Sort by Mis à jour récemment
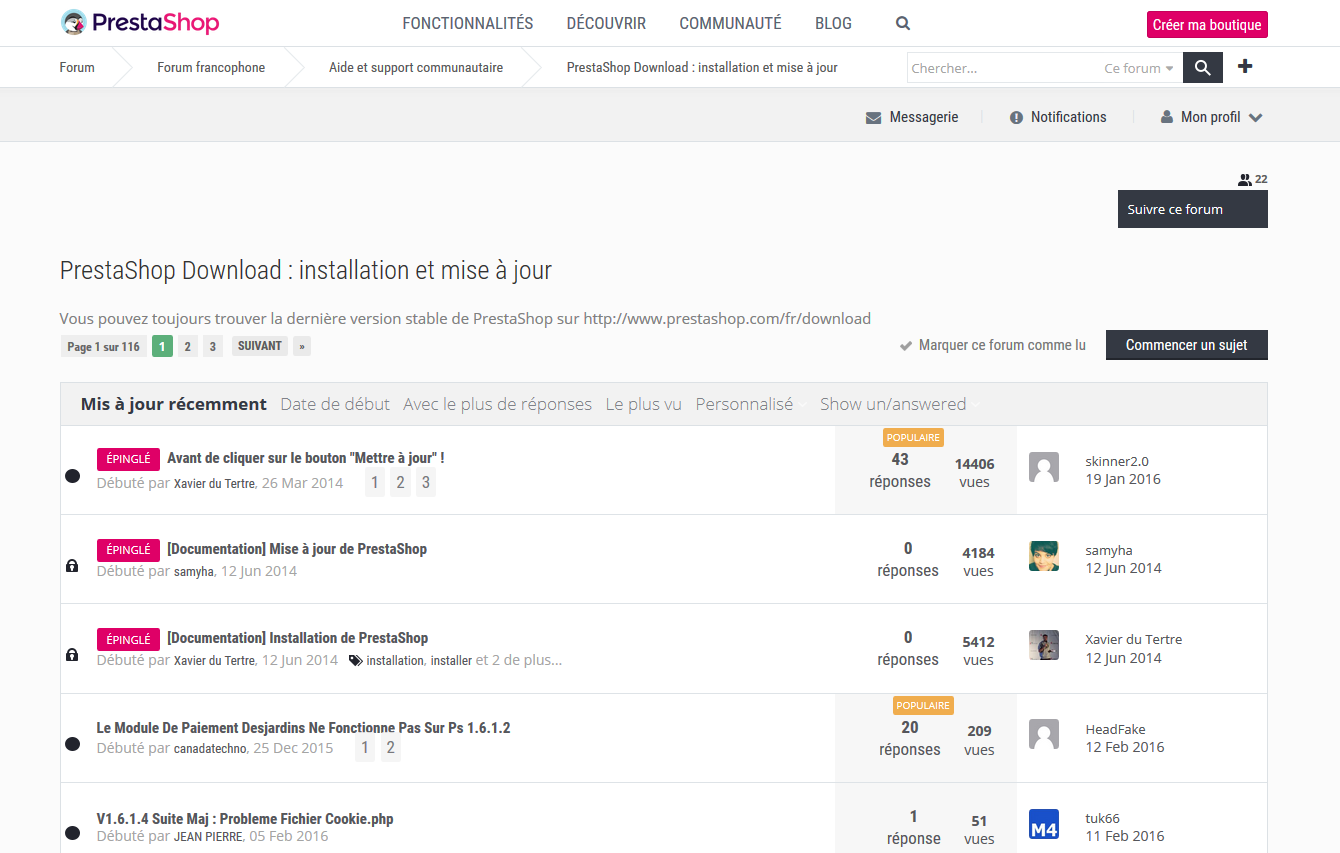Viewport: 1340px width, 853px height. [174, 404]
